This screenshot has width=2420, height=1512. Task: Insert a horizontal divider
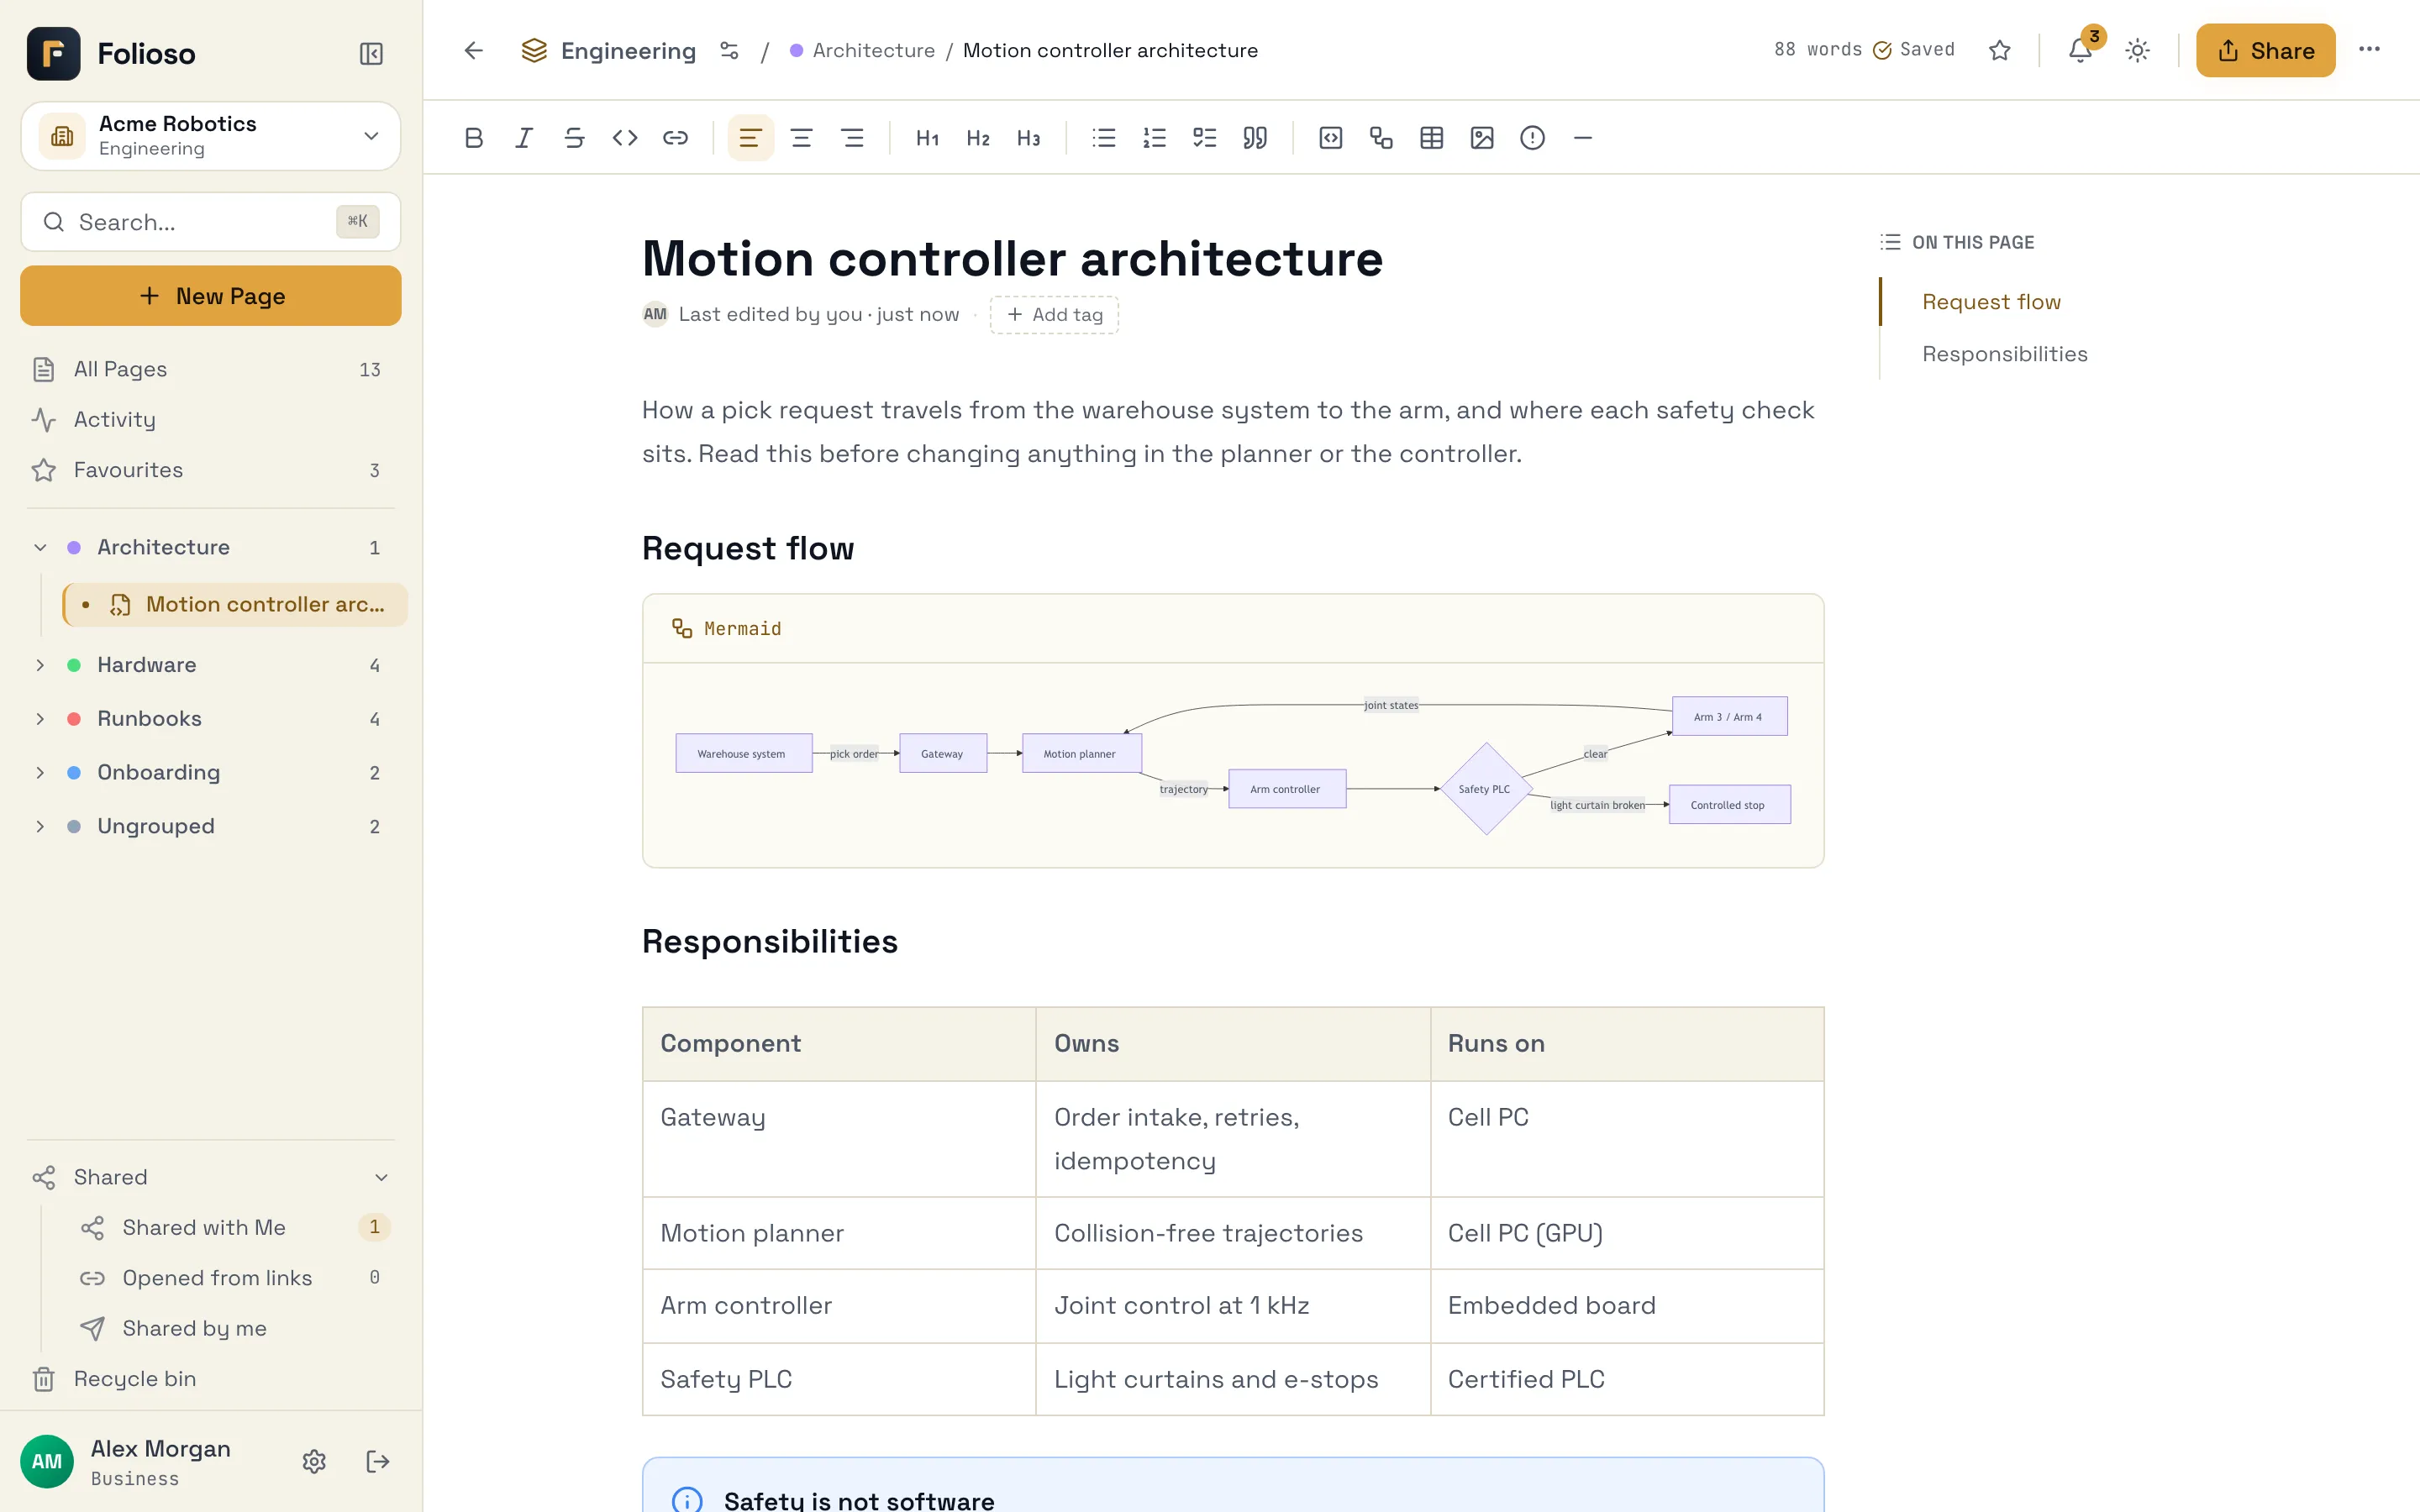1583,138
